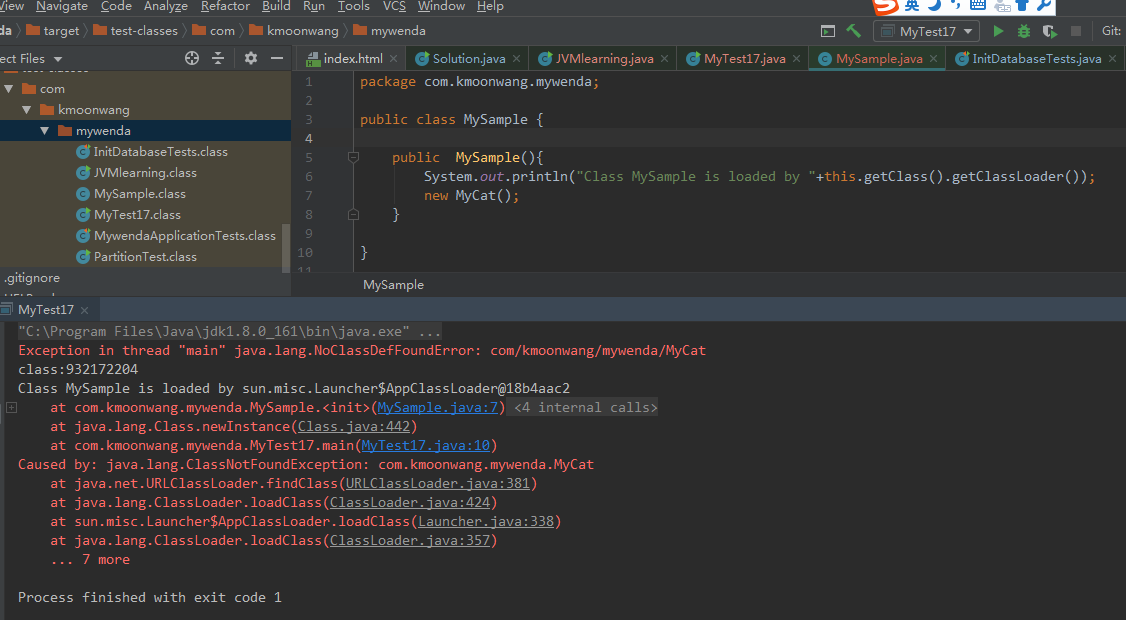Viewport: 1126px width, 620px height.
Task: Open the Build menu
Action: [x=276, y=6]
